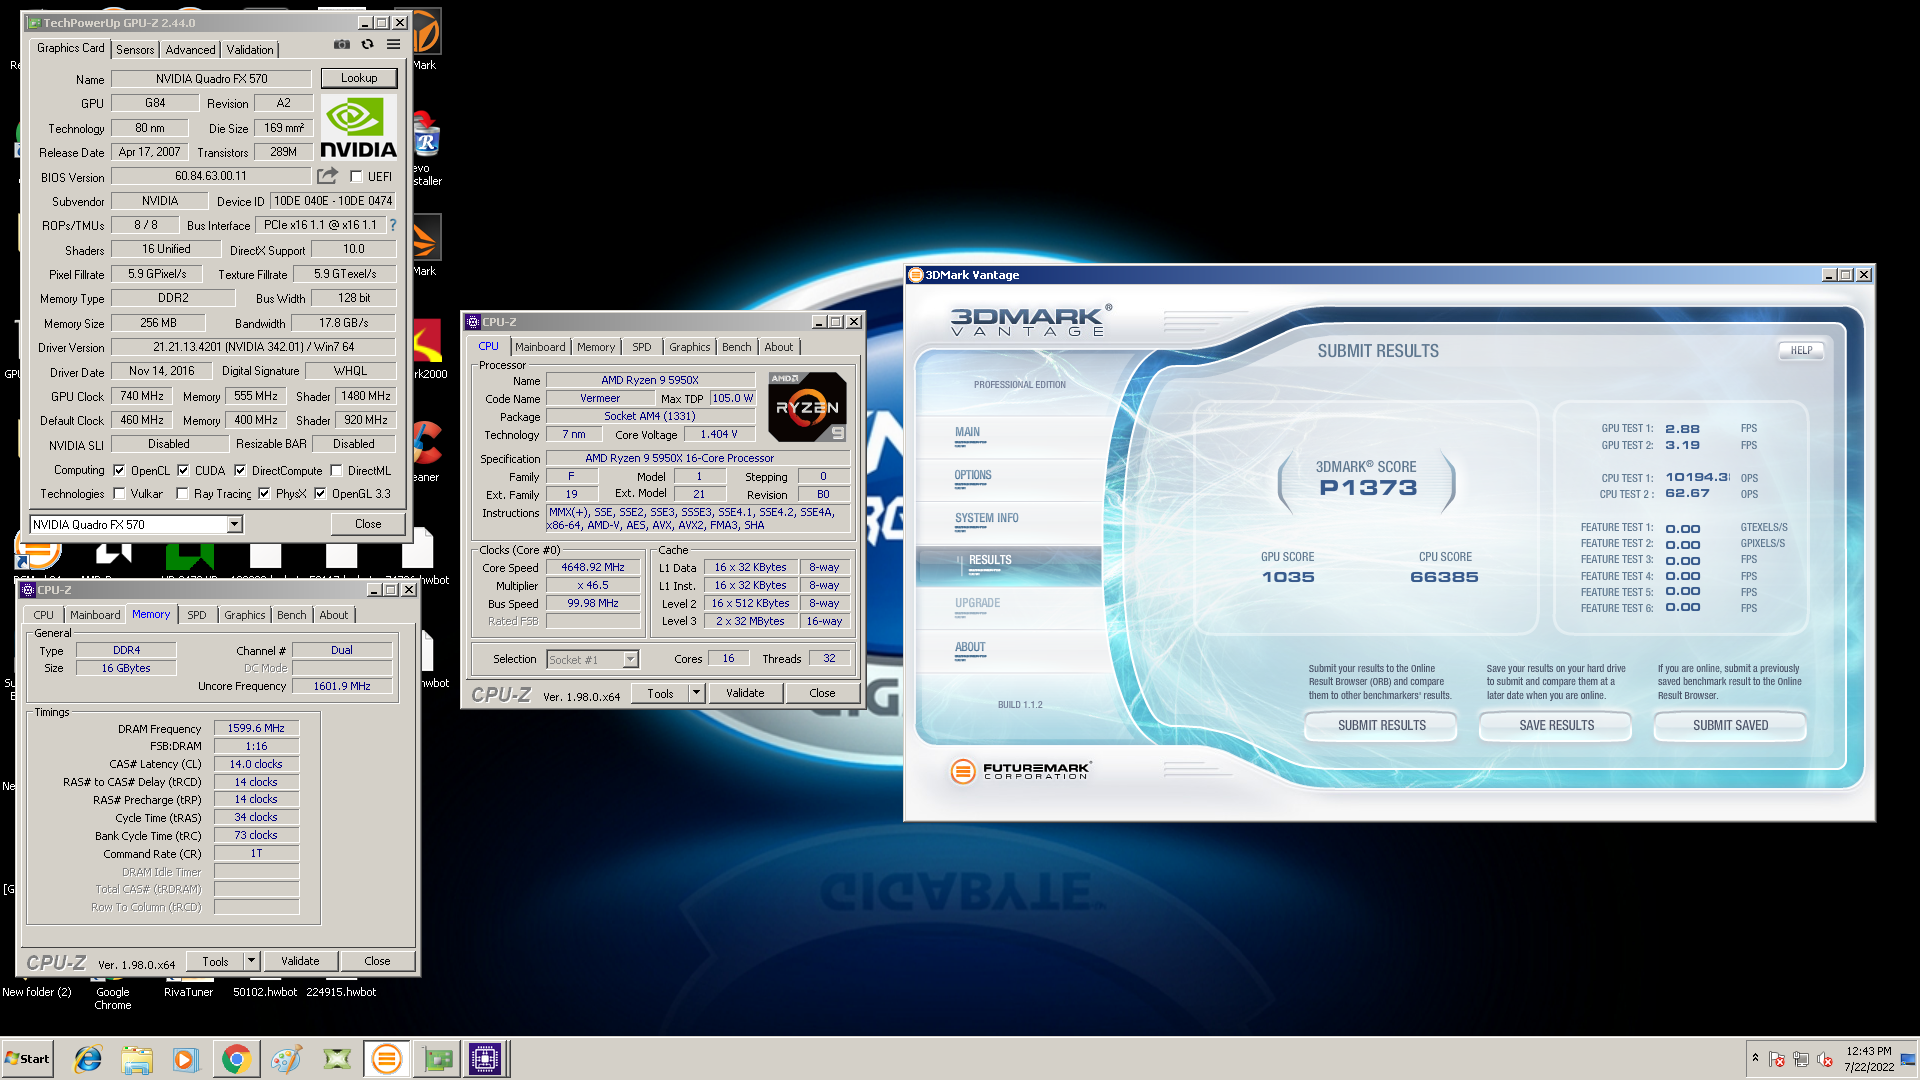Toggle the PhysX checkbox in GPU-Z
This screenshot has width=1920, height=1080.
[264, 493]
